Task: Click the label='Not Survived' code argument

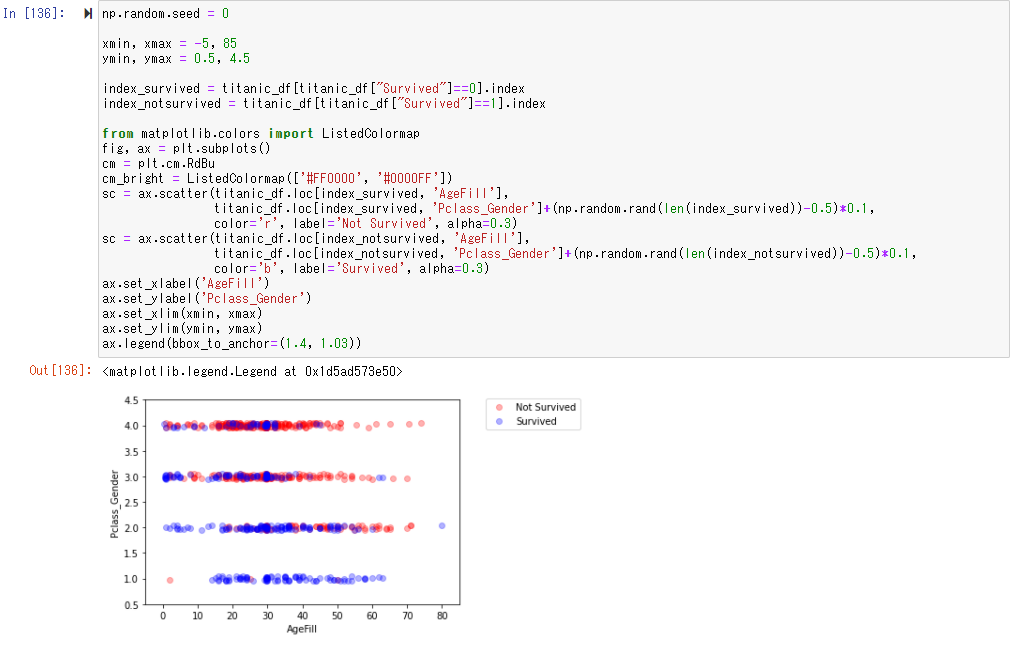Action: tap(363, 224)
